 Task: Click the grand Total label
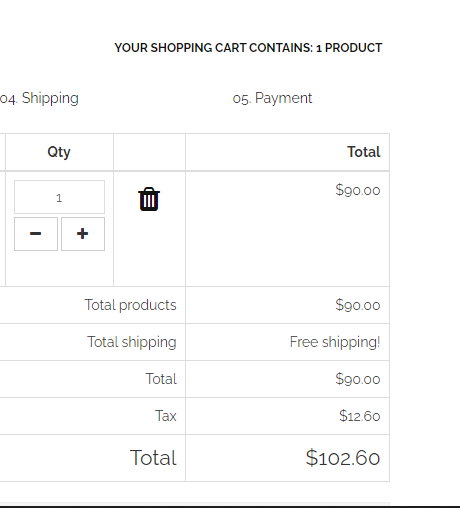click(153, 458)
